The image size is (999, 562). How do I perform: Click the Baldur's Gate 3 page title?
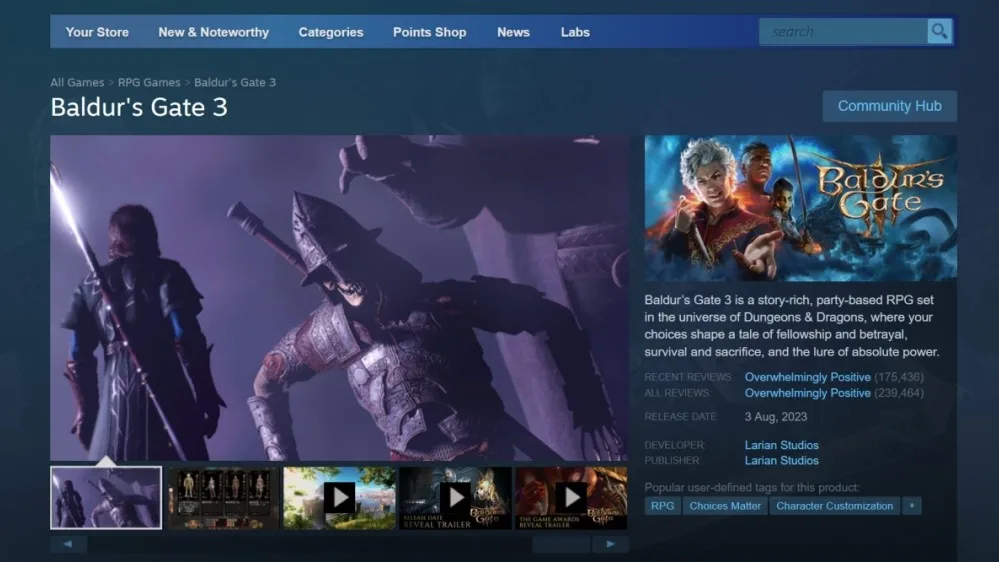tap(139, 107)
